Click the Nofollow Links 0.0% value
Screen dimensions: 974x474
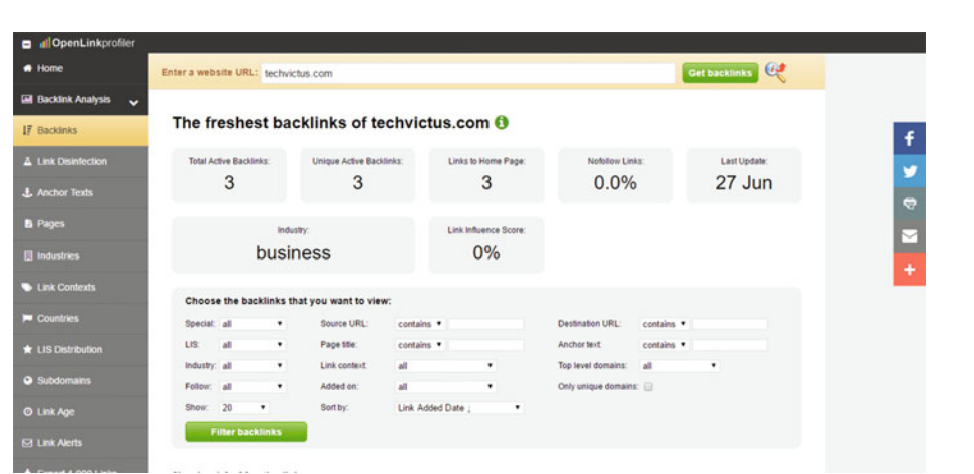pyautogui.click(x=615, y=183)
